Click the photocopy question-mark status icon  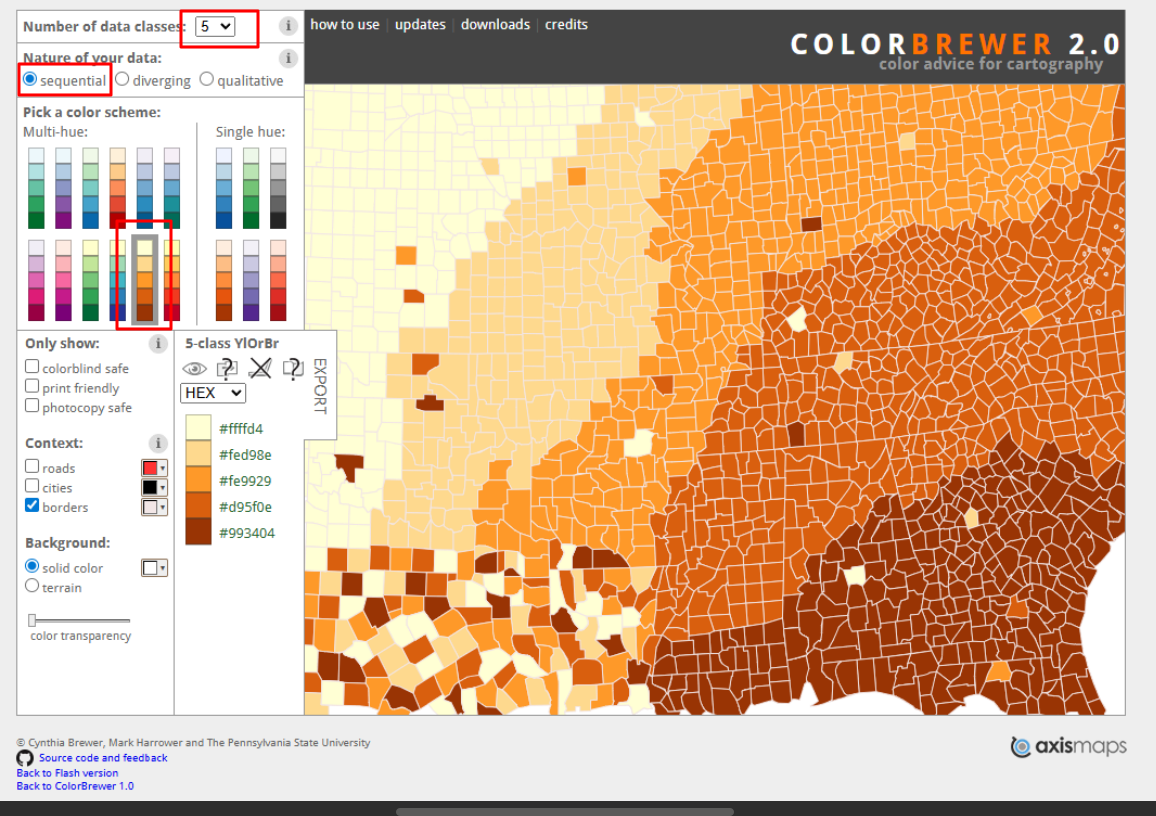click(x=227, y=368)
